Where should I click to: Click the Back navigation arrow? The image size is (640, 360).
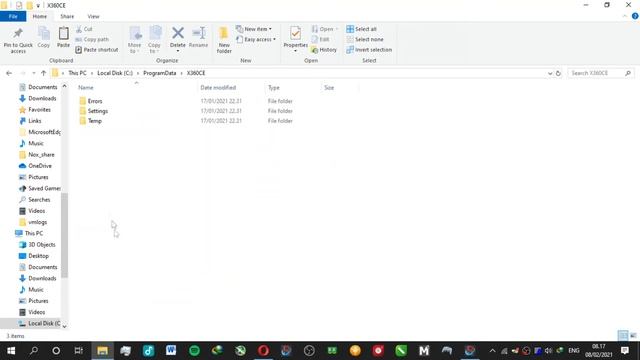coord(9,73)
